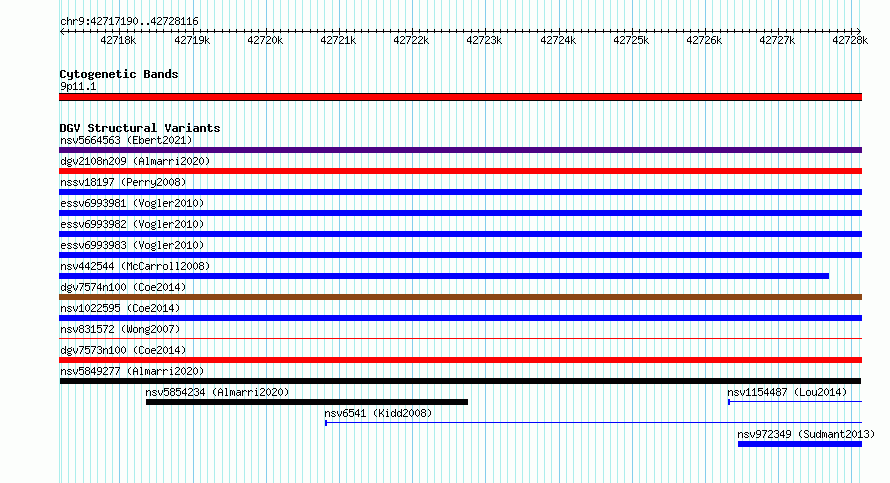This screenshot has height=483, width=890.
Task: Open the nsv831572 (Wong2007) label
Action: [120, 329]
